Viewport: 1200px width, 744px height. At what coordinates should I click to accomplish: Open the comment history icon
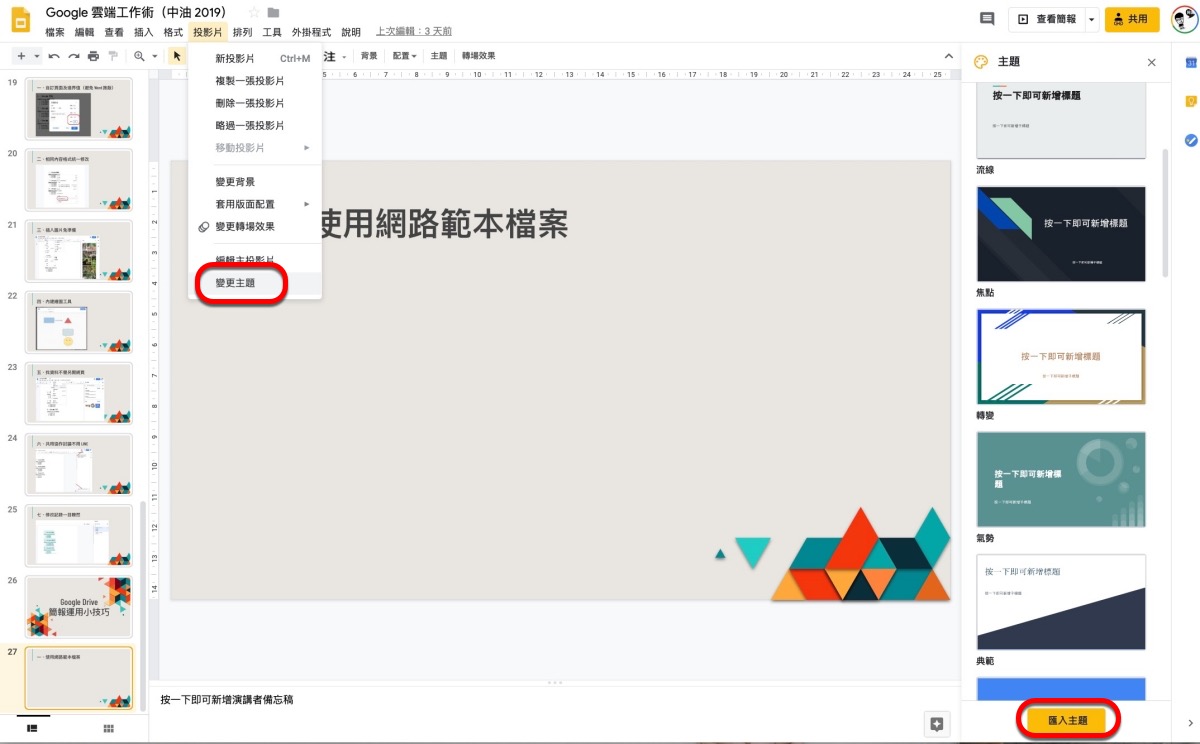tap(987, 19)
